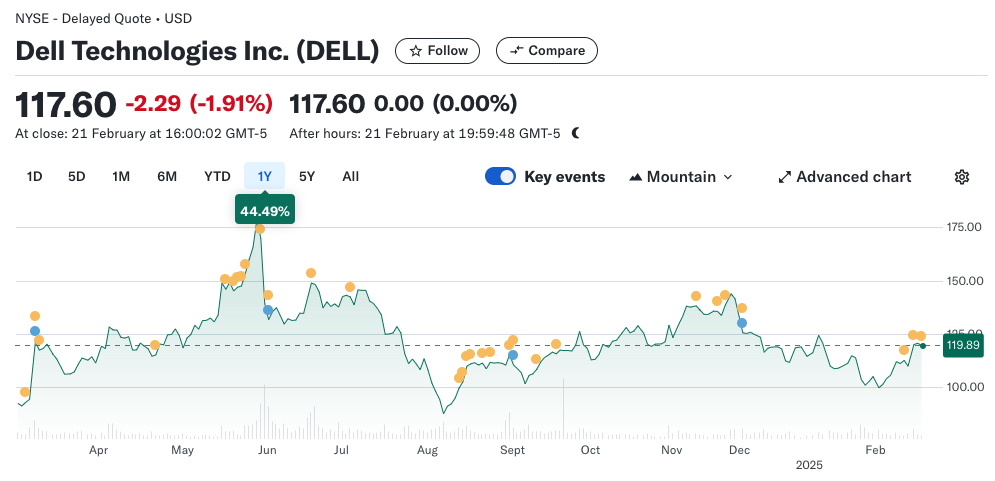This screenshot has width=995, height=481.
Task: Toggle off the Key events switch
Action: (x=500, y=177)
